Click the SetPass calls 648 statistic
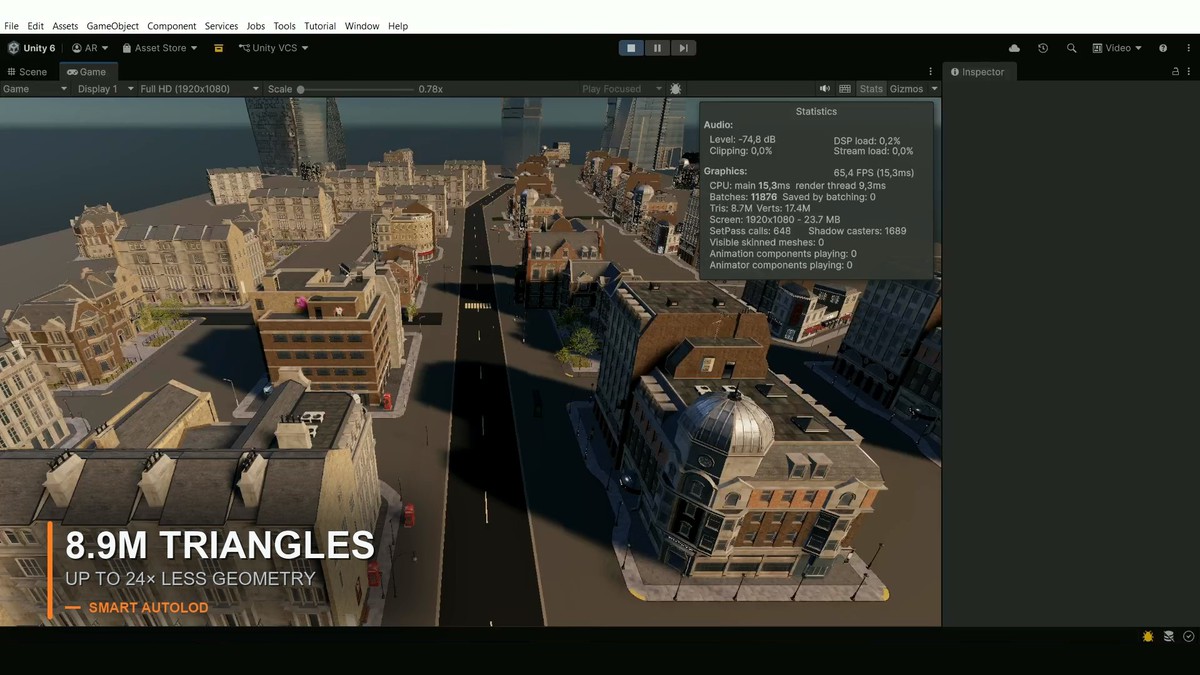This screenshot has width=1200, height=675. (x=750, y=231)
